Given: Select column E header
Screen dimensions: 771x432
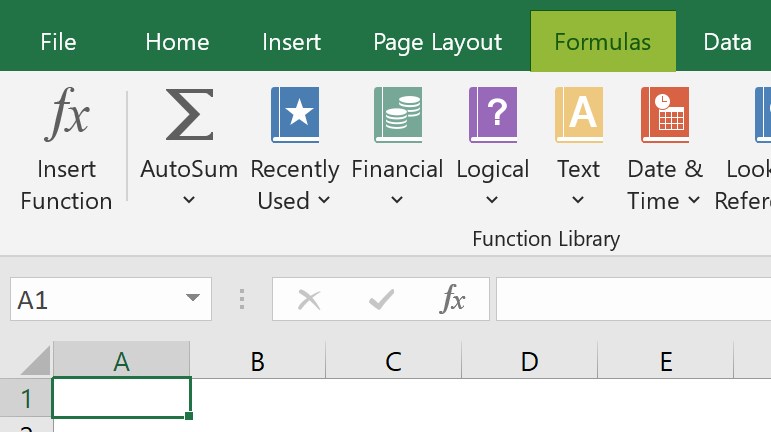Looking at the screenshot, I should pos(666,360).
